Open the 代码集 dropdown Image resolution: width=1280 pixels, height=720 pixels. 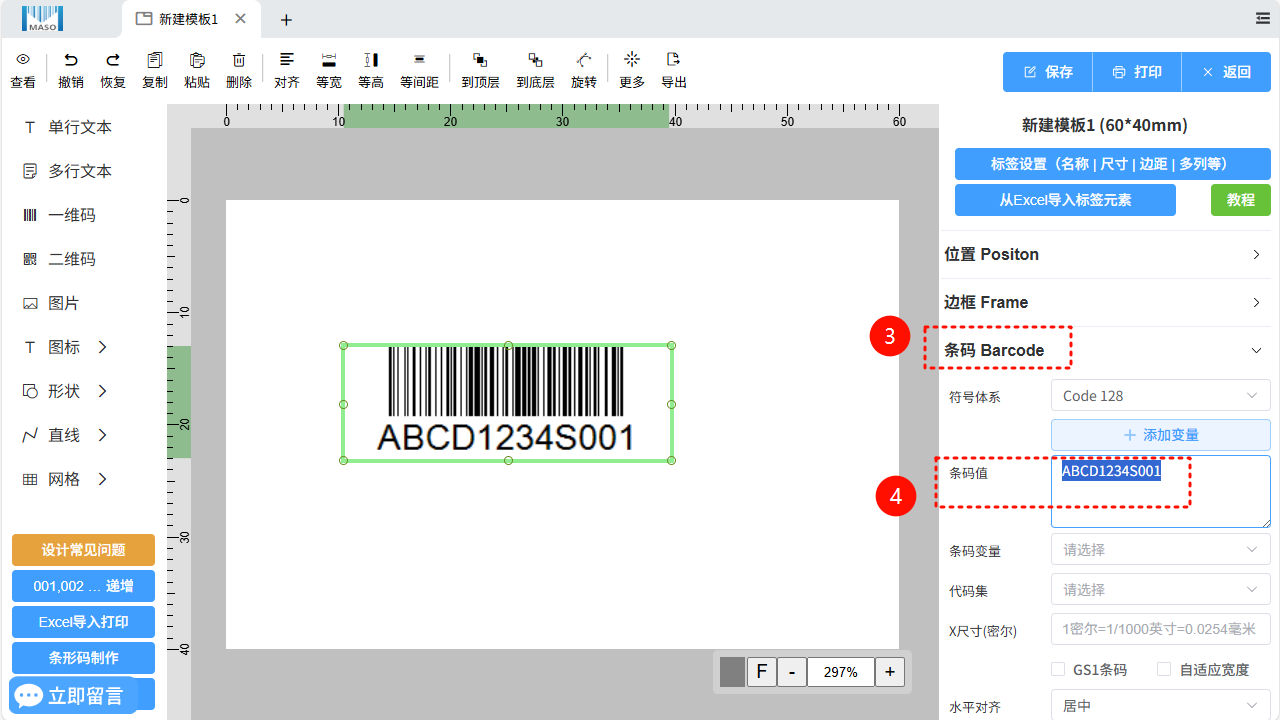[1160, 590]
